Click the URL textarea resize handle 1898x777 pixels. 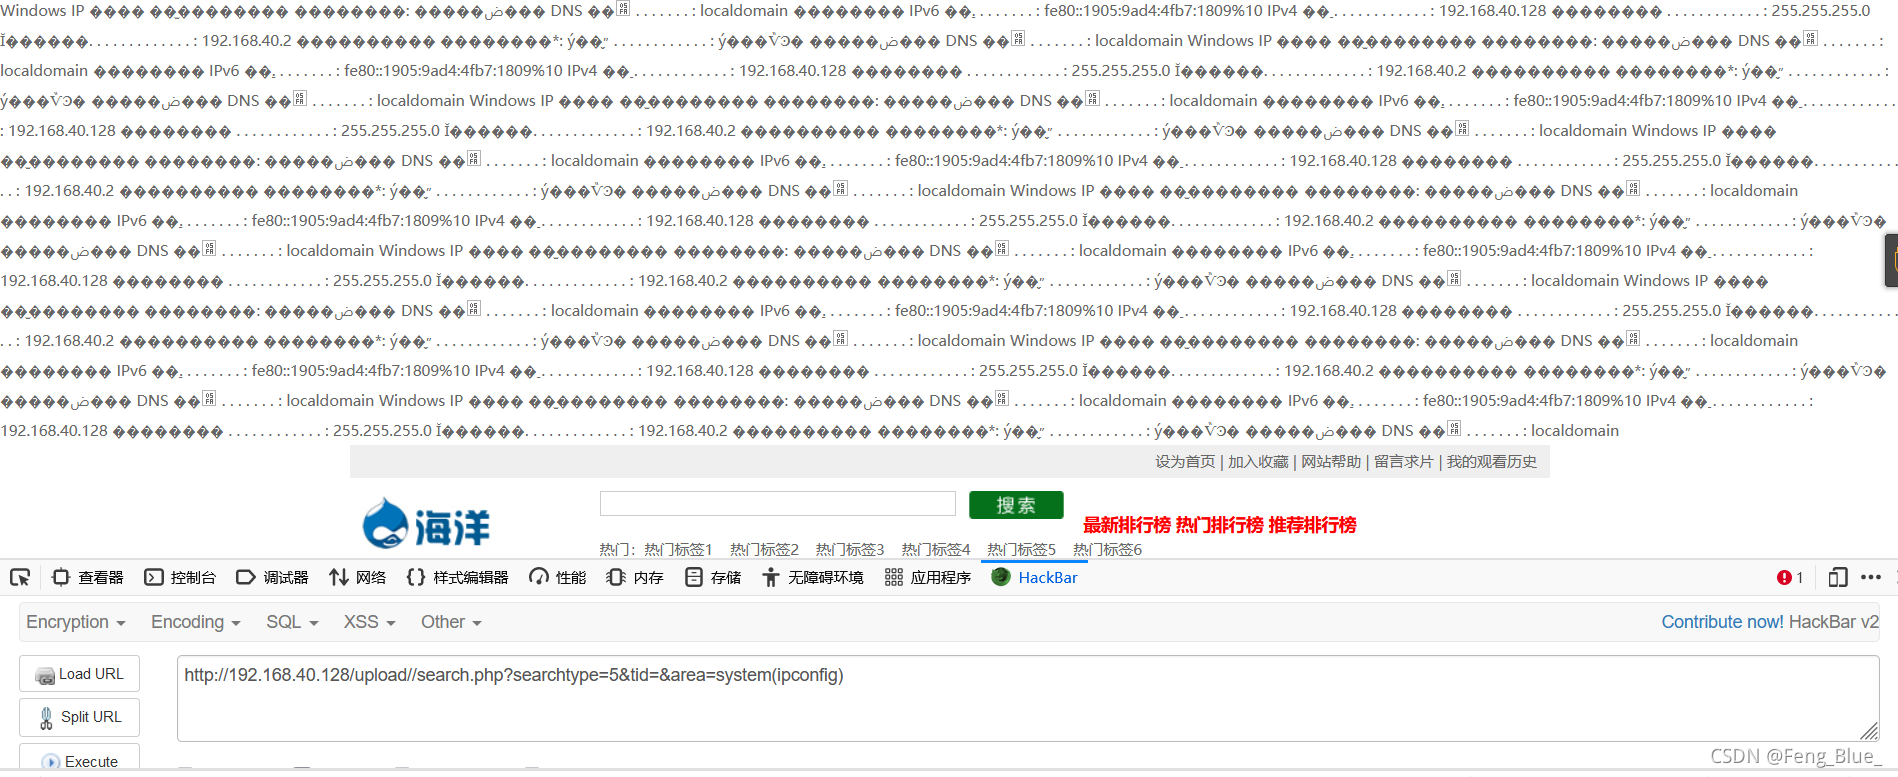pyautogui.click(x=1869, y=731)
